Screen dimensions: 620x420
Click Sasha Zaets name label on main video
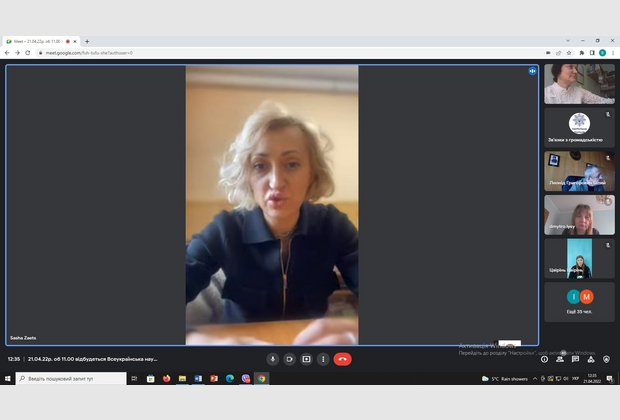[x=23, y=338]
